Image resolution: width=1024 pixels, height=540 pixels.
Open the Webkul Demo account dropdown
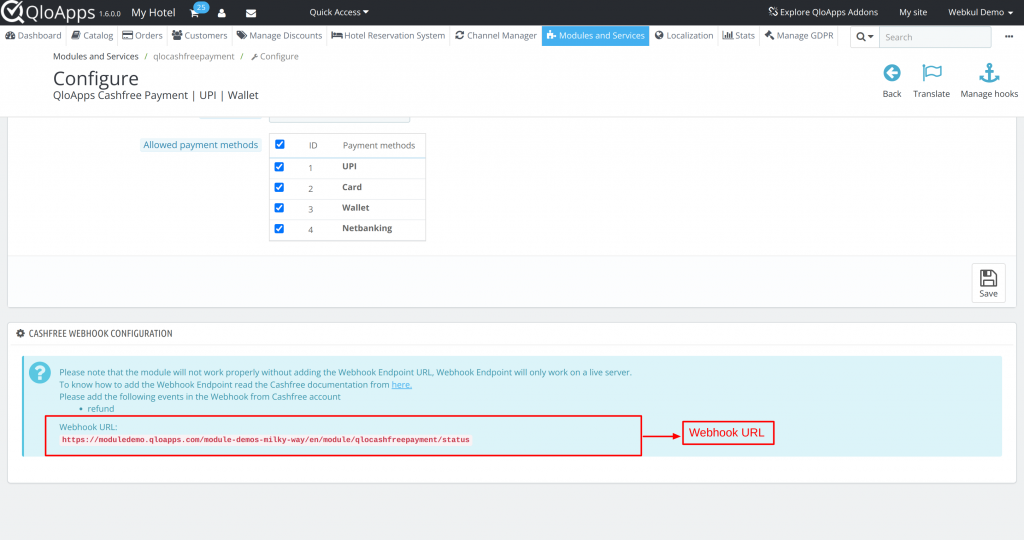click(980, 12)
